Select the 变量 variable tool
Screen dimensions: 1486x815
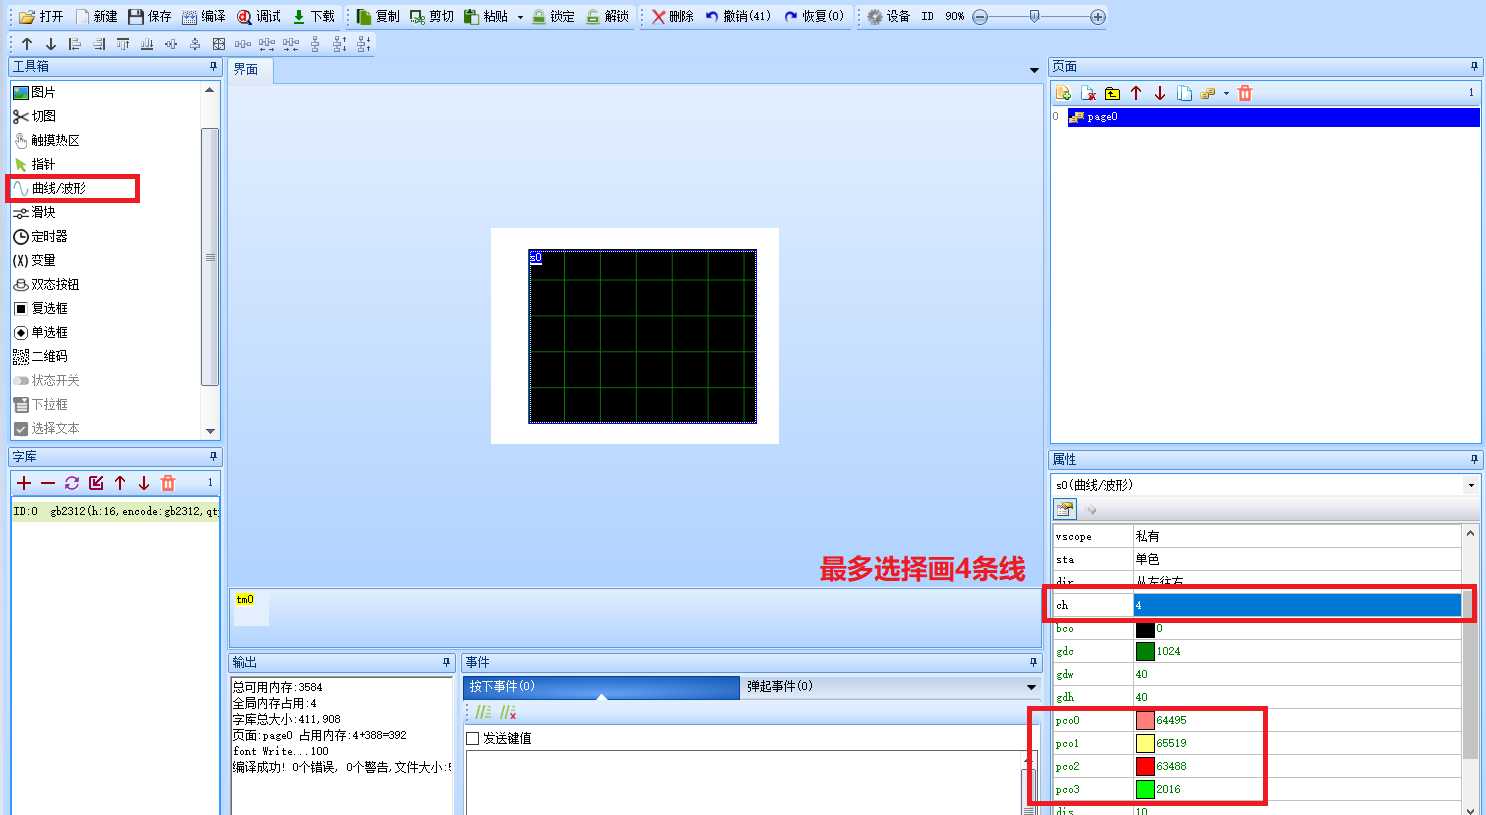(x=35, y=260)
